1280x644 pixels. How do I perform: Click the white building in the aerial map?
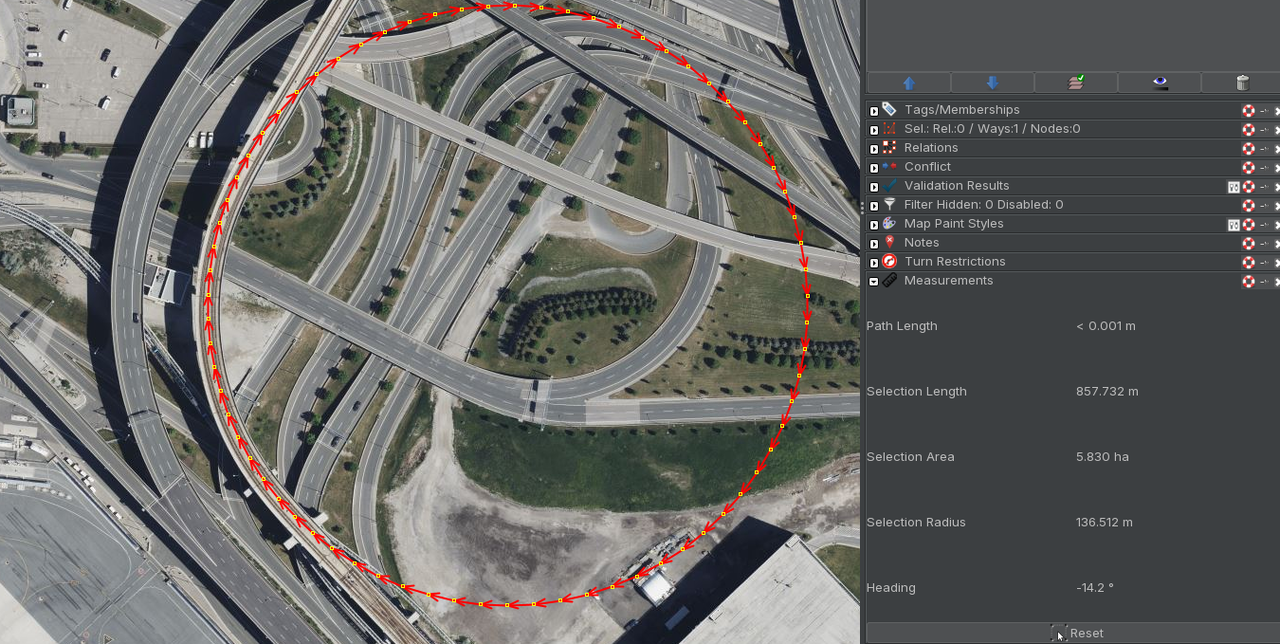click(656, 586)
